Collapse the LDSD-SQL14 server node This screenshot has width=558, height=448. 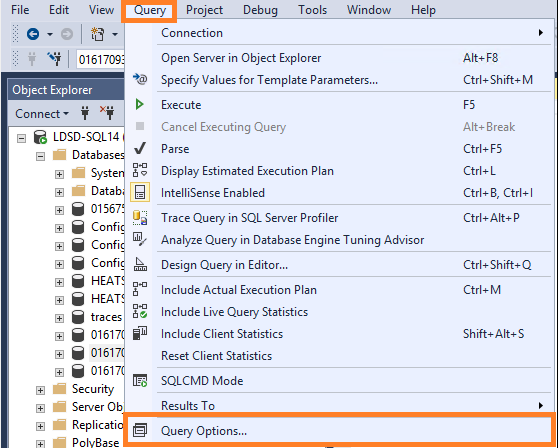(x=22, y=138)
